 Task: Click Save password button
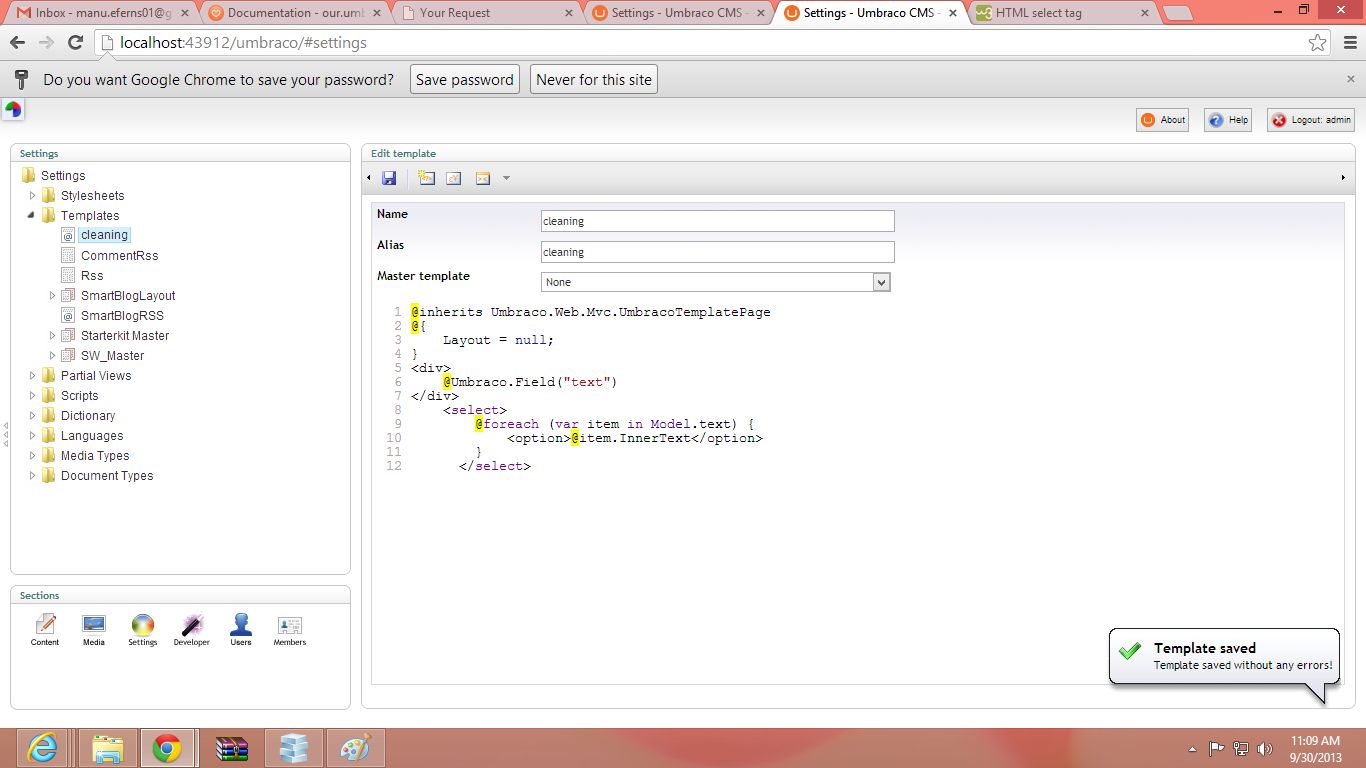[465, 80]
